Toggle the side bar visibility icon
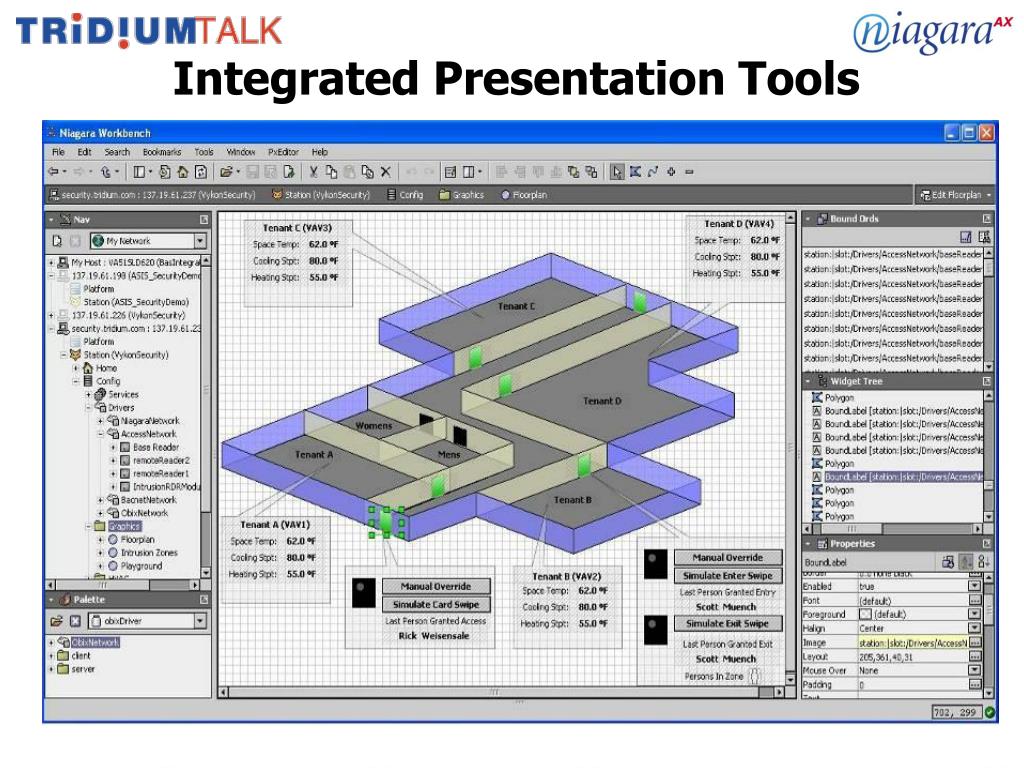The image size is (1024, 768). pos(139,172)
